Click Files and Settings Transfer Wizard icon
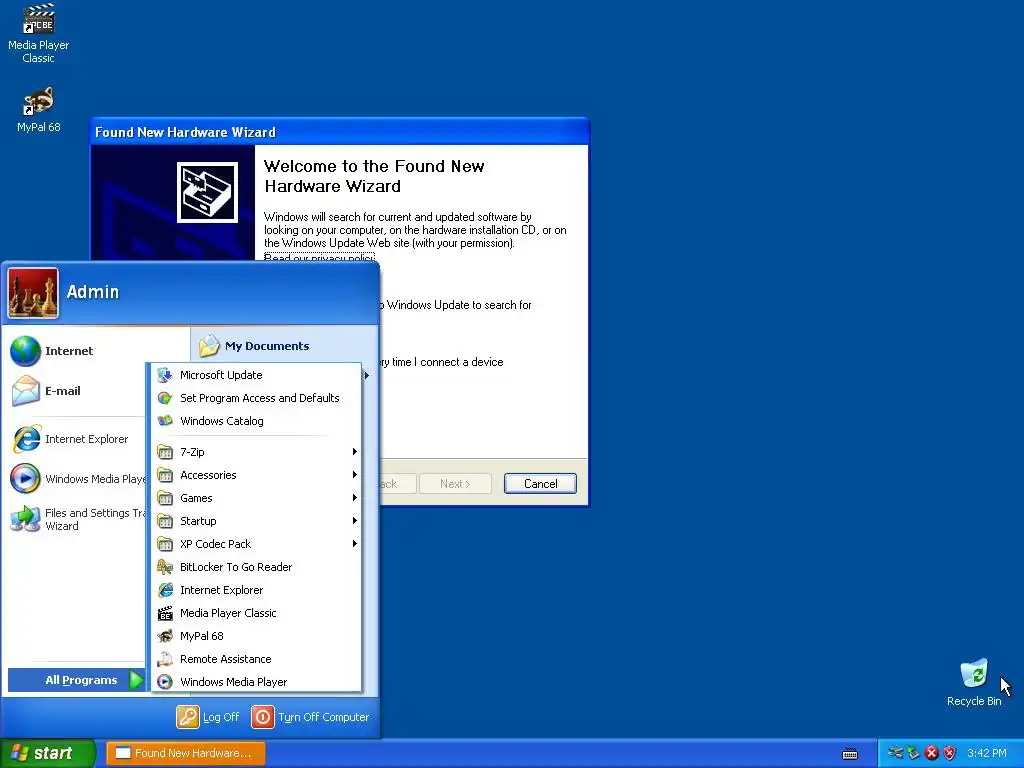 point(25,519)
